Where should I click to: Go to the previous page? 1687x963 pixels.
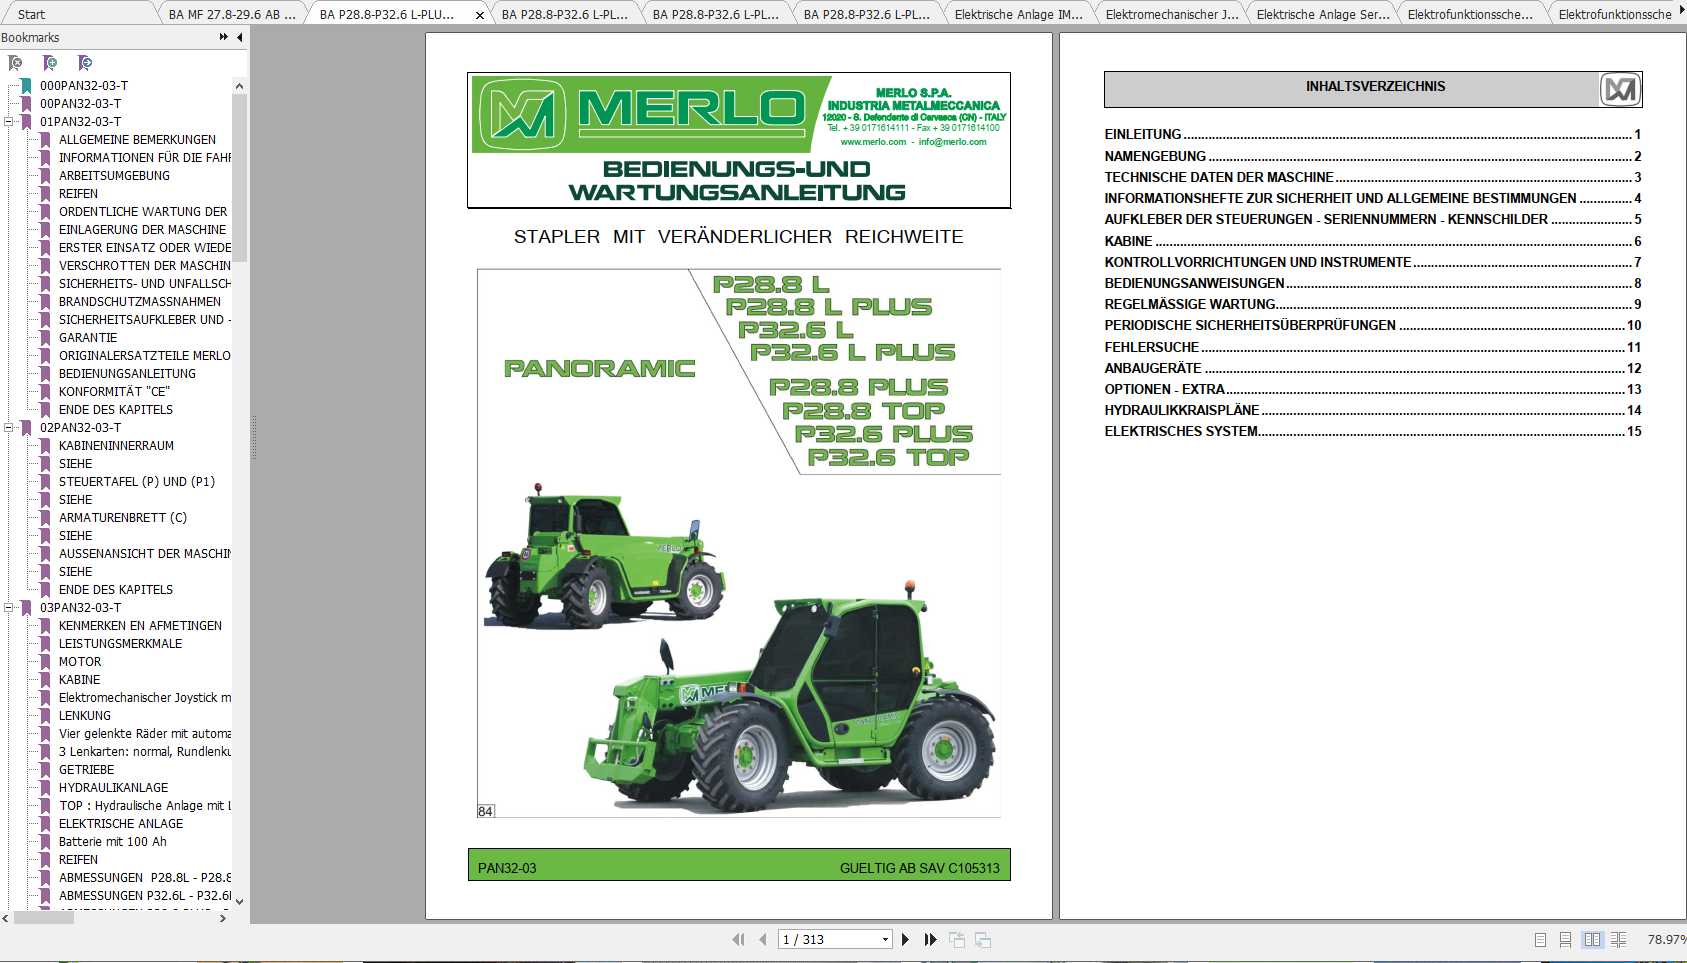pos(763,939)
